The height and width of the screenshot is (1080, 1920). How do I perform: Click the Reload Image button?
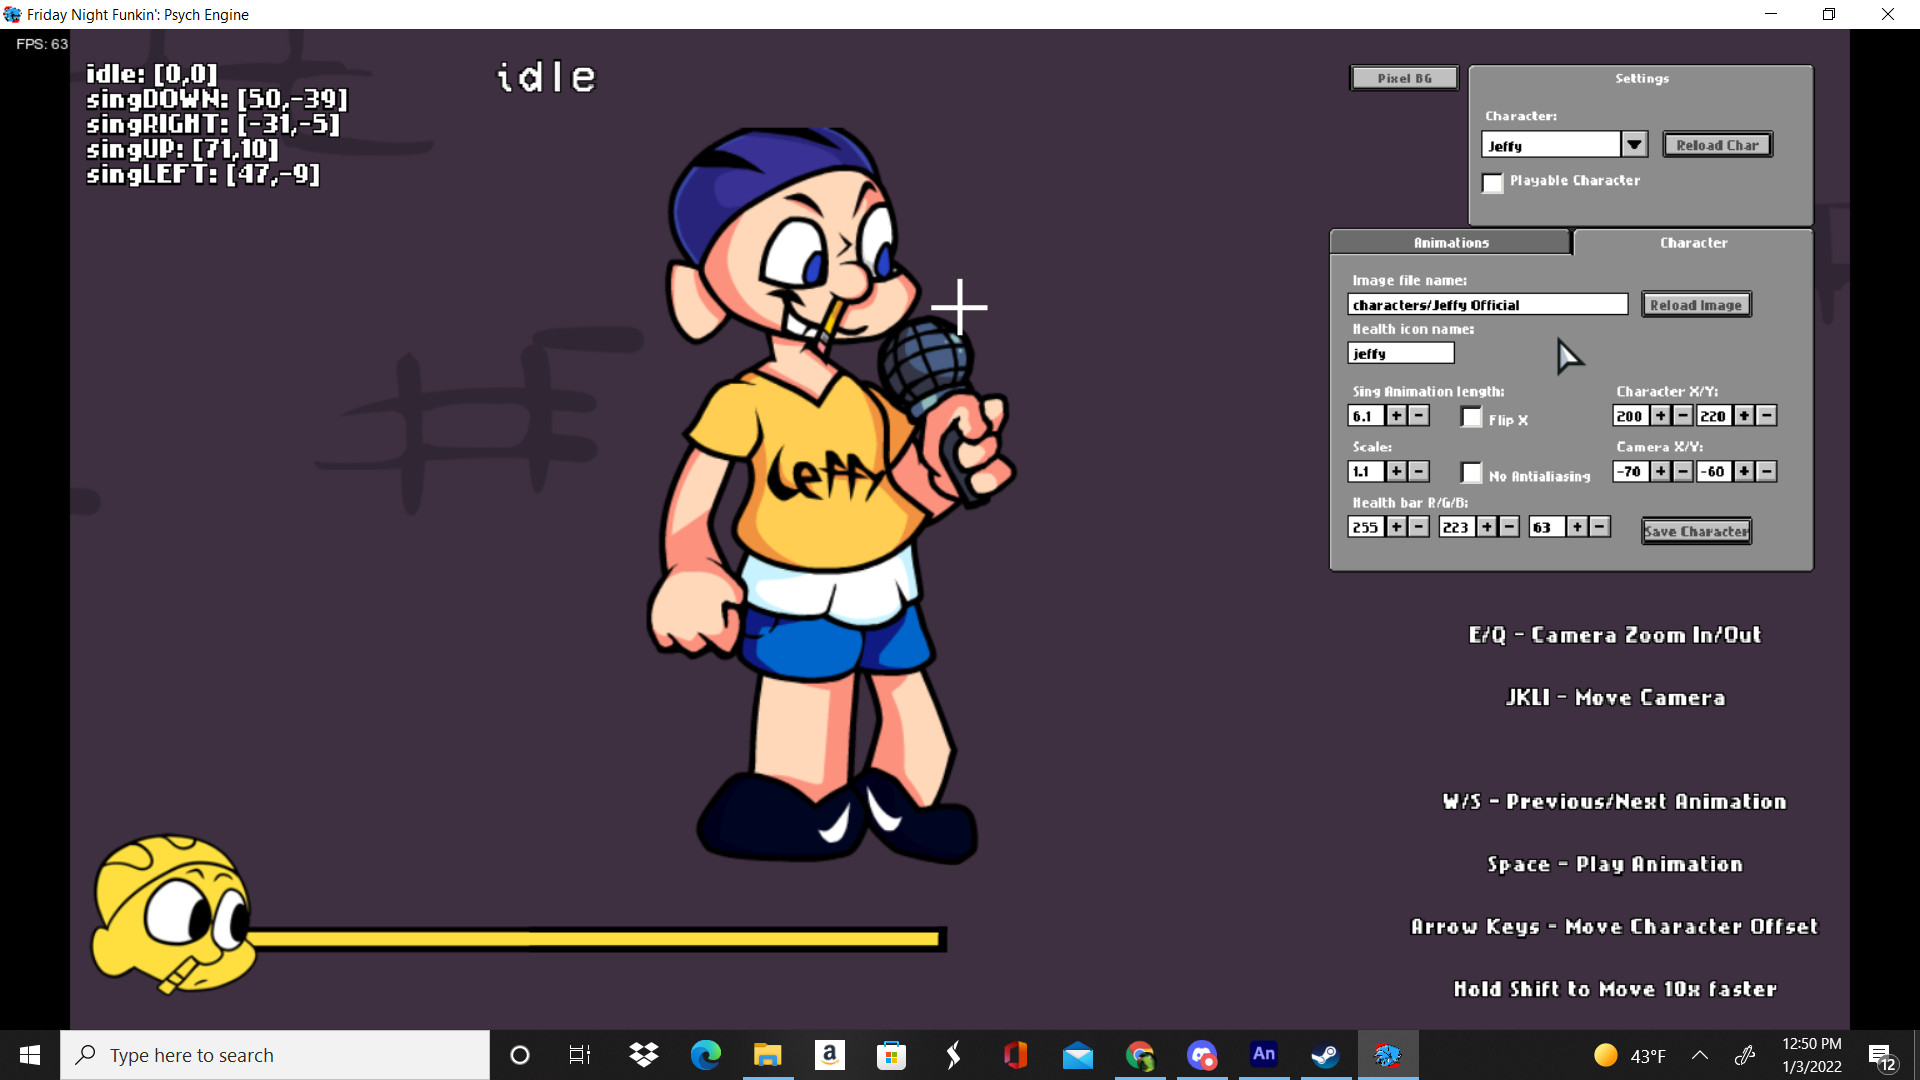[1696, 305]
